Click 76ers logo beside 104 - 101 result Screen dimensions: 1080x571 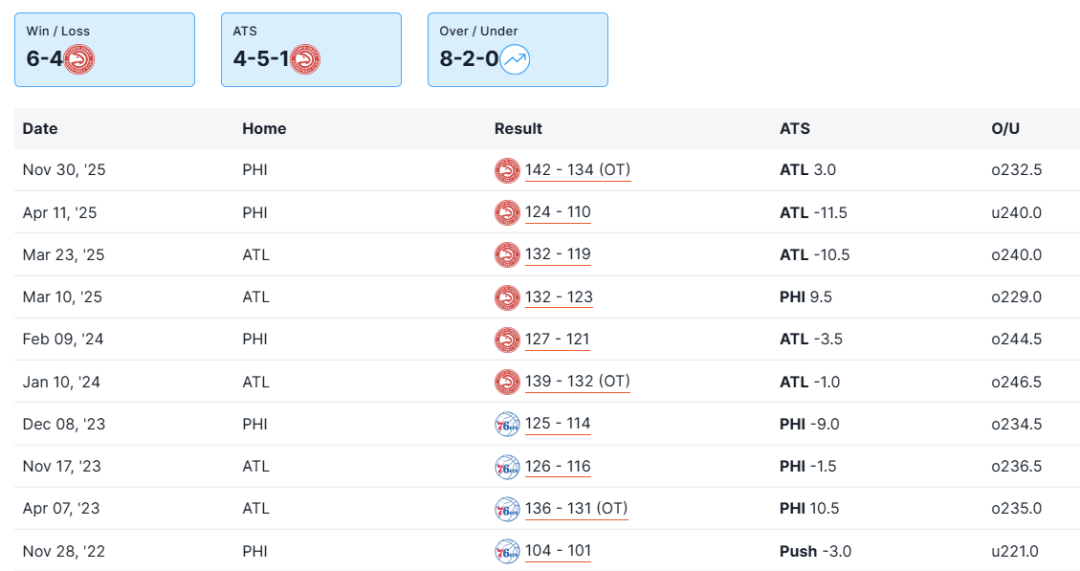tap(507, 552)
